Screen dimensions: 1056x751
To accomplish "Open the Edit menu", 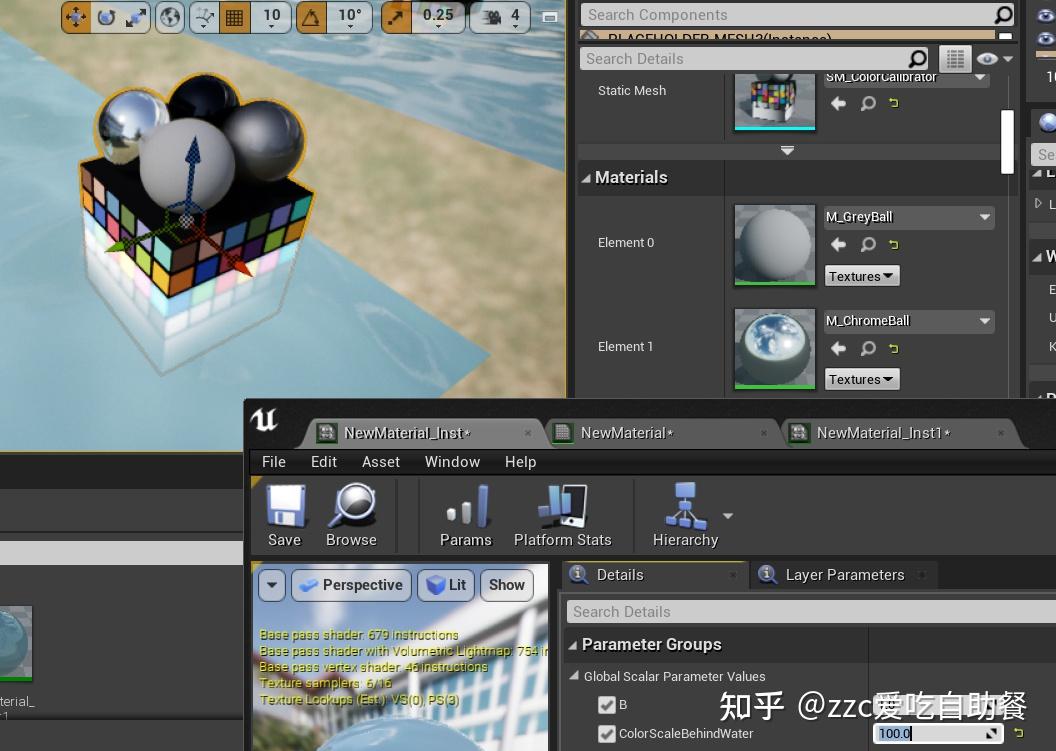I will 323,462.
